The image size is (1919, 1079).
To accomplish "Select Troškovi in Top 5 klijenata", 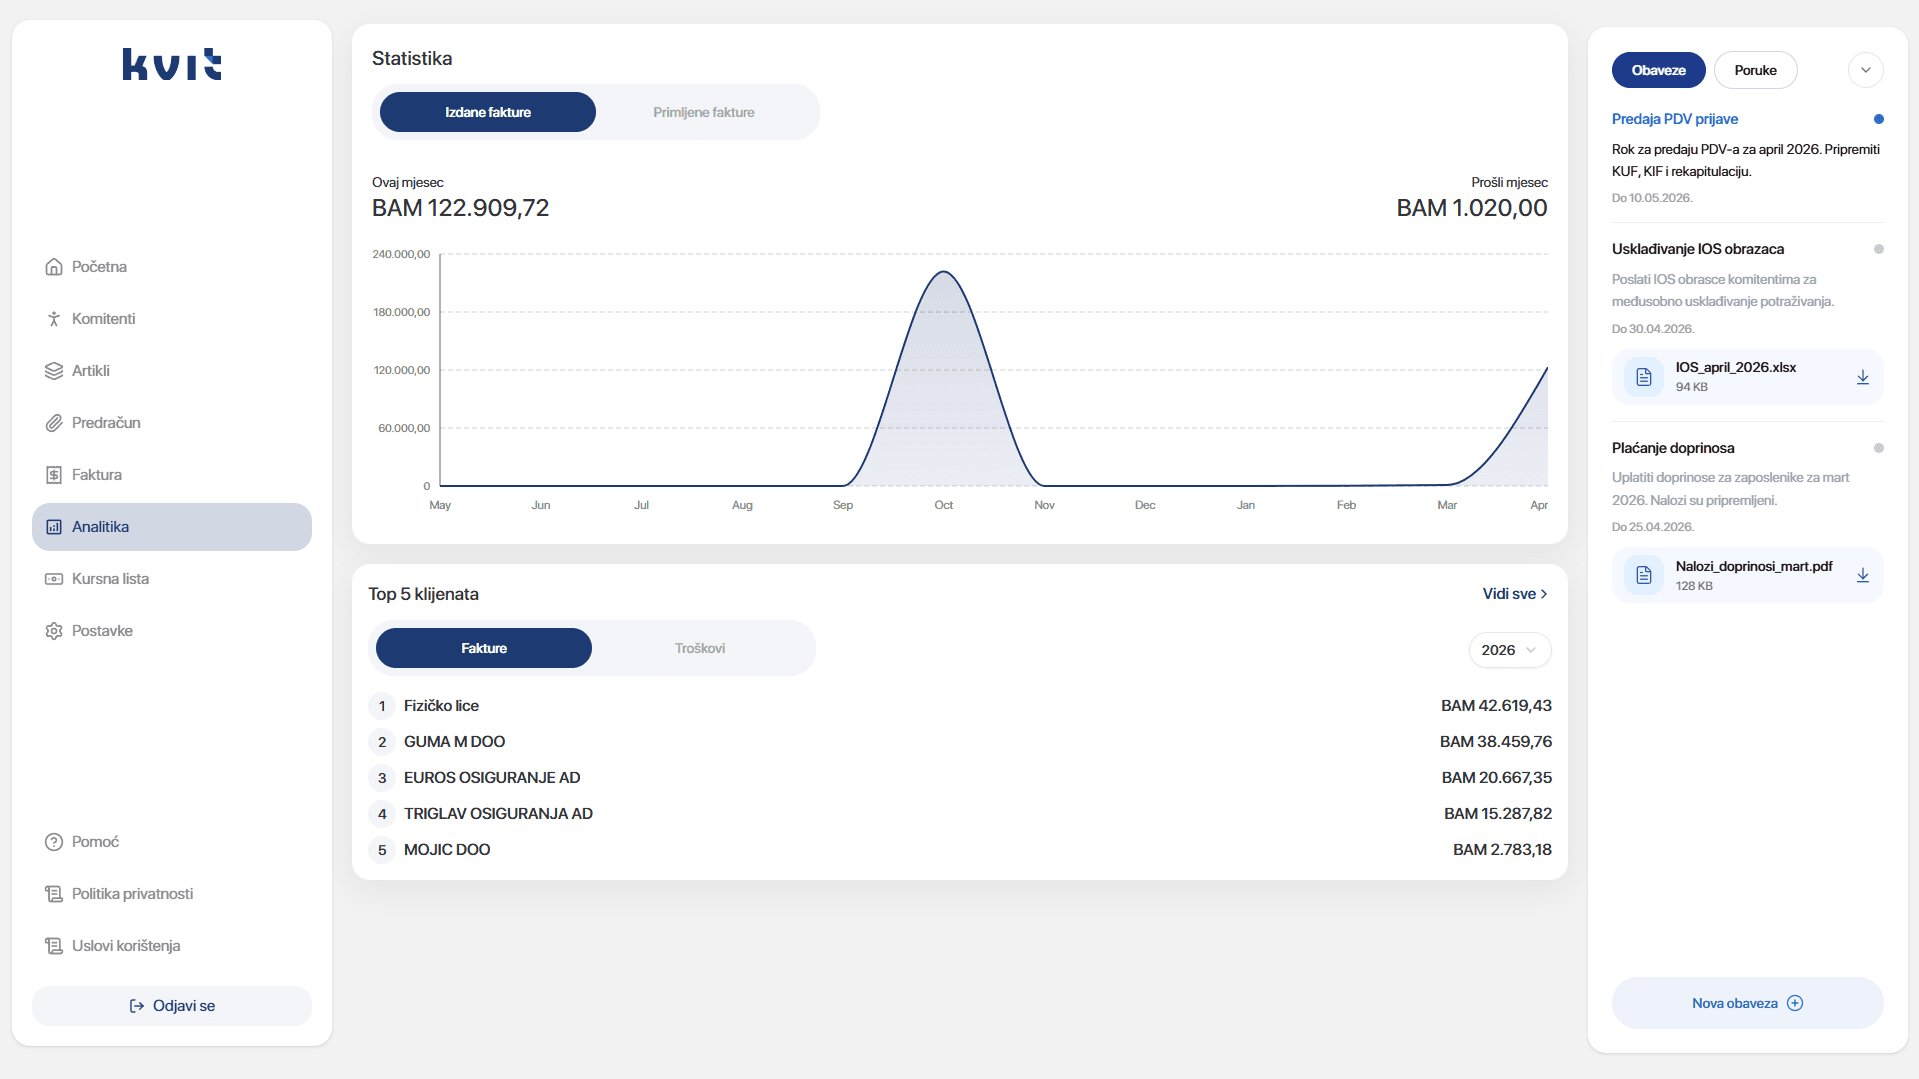I will point(700,648).
